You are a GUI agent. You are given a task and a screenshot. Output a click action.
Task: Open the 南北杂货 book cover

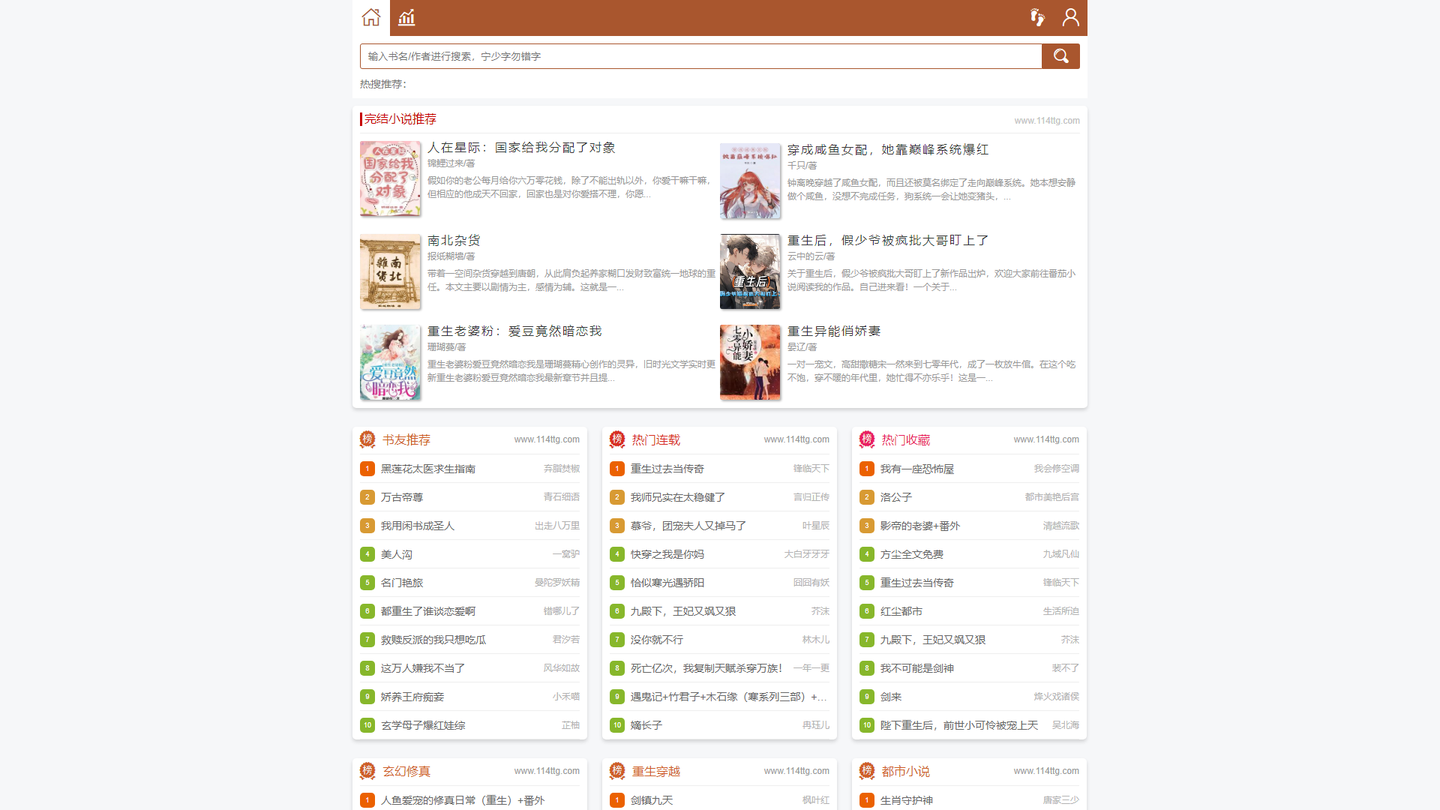point(390,272)
